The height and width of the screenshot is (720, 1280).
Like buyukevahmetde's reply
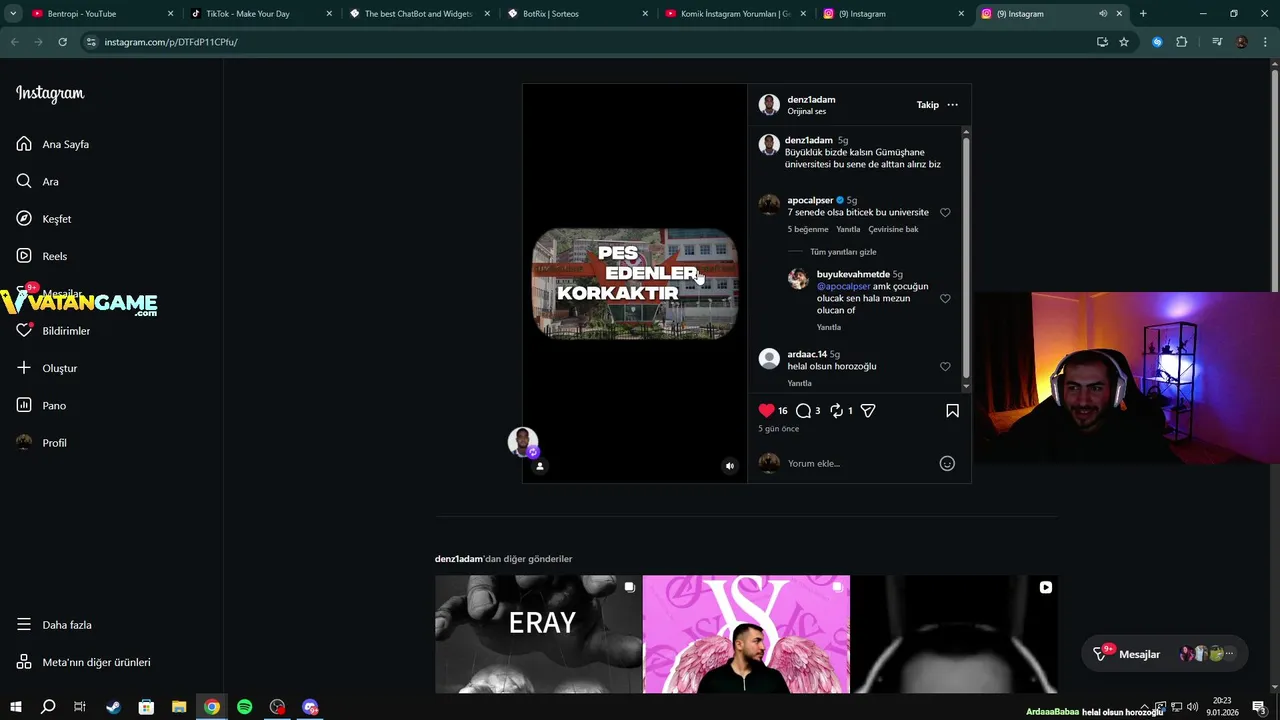click(945, 298)
